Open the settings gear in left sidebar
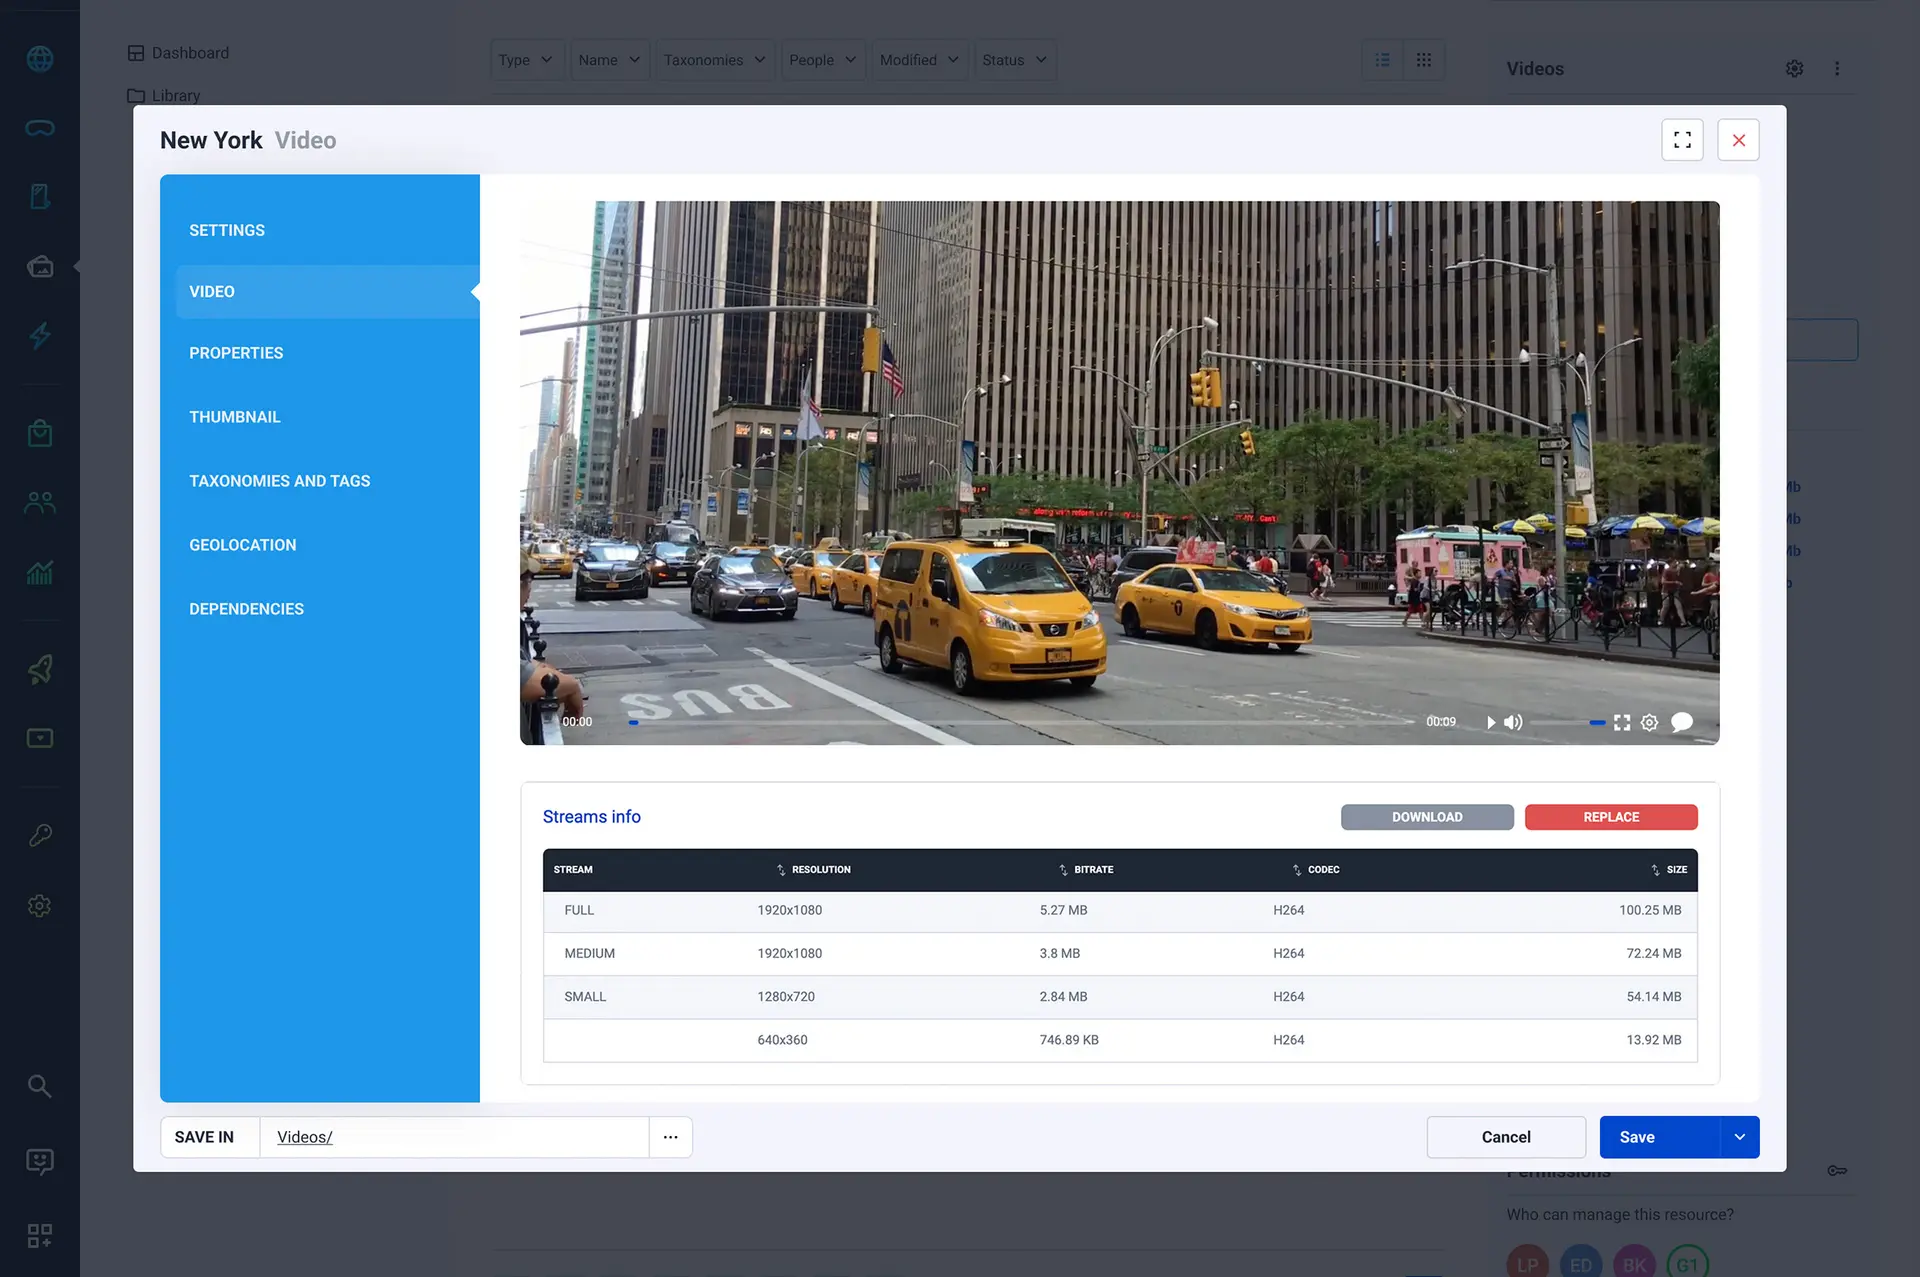1920x1277 pixels. point(40,905)
